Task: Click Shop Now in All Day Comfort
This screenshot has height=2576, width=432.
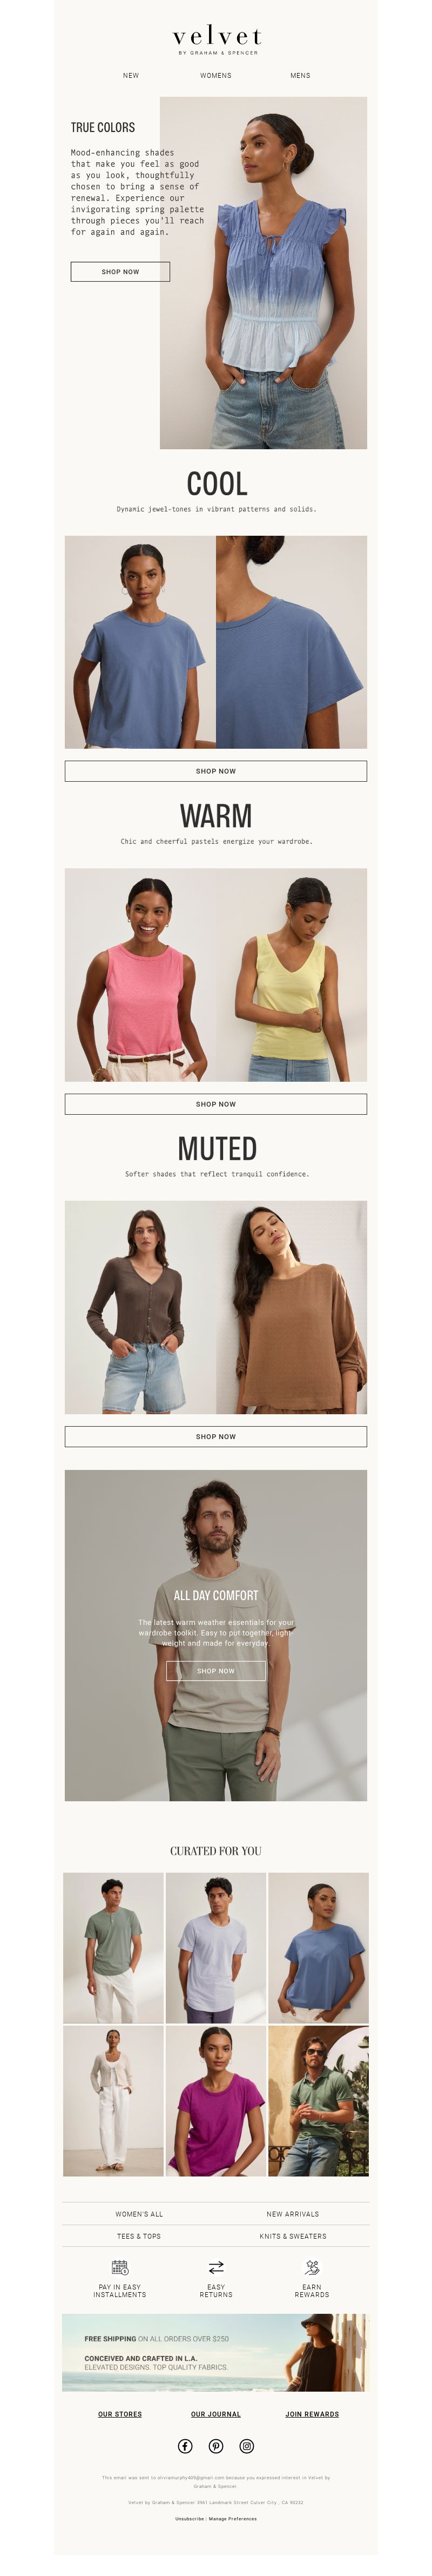Action: pos(216,1671)
